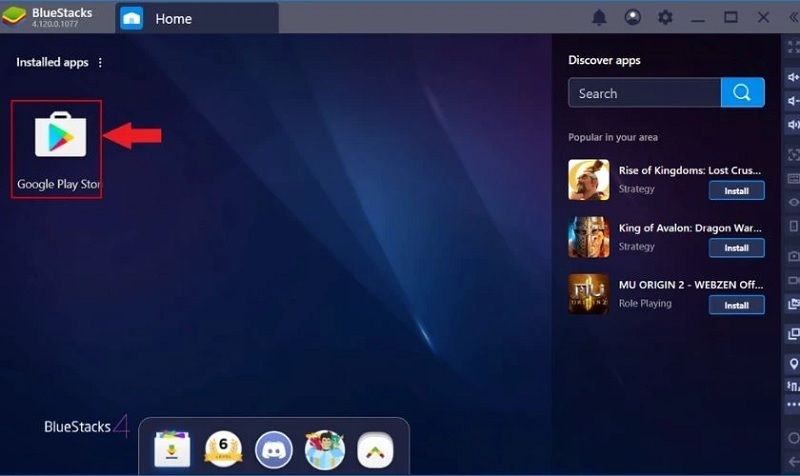Open King of Avalon game thumbnail
The height and width of the screenshot is (476, 800).
coord(589,237)
